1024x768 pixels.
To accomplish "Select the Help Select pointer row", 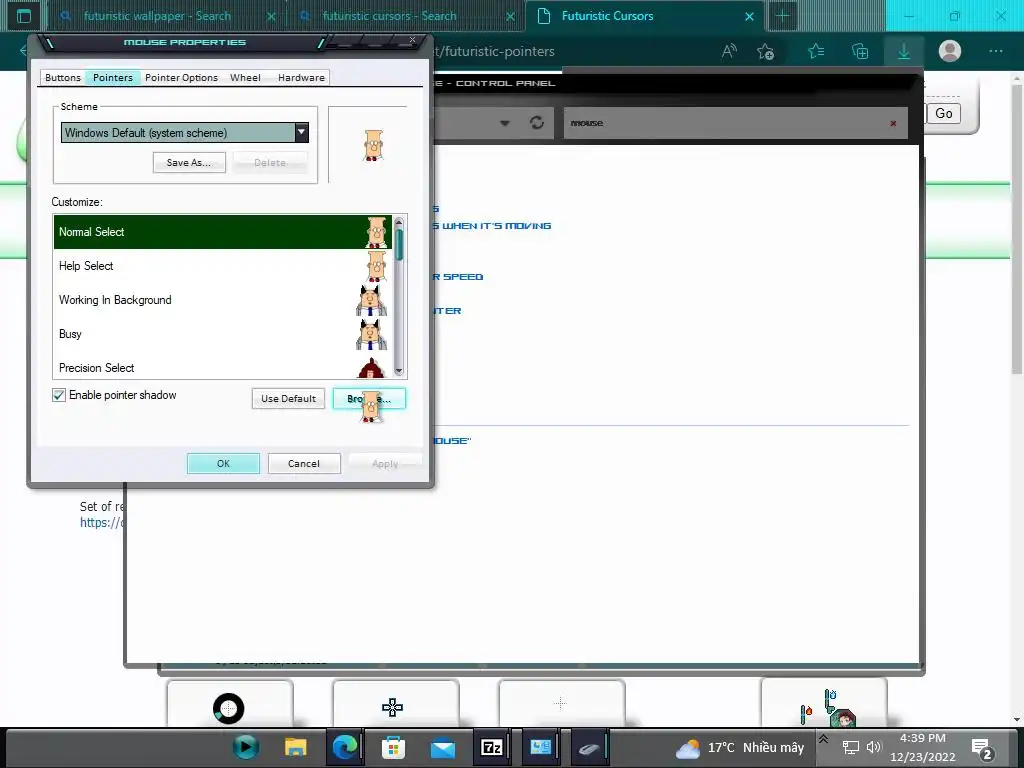I will point(223,266).
